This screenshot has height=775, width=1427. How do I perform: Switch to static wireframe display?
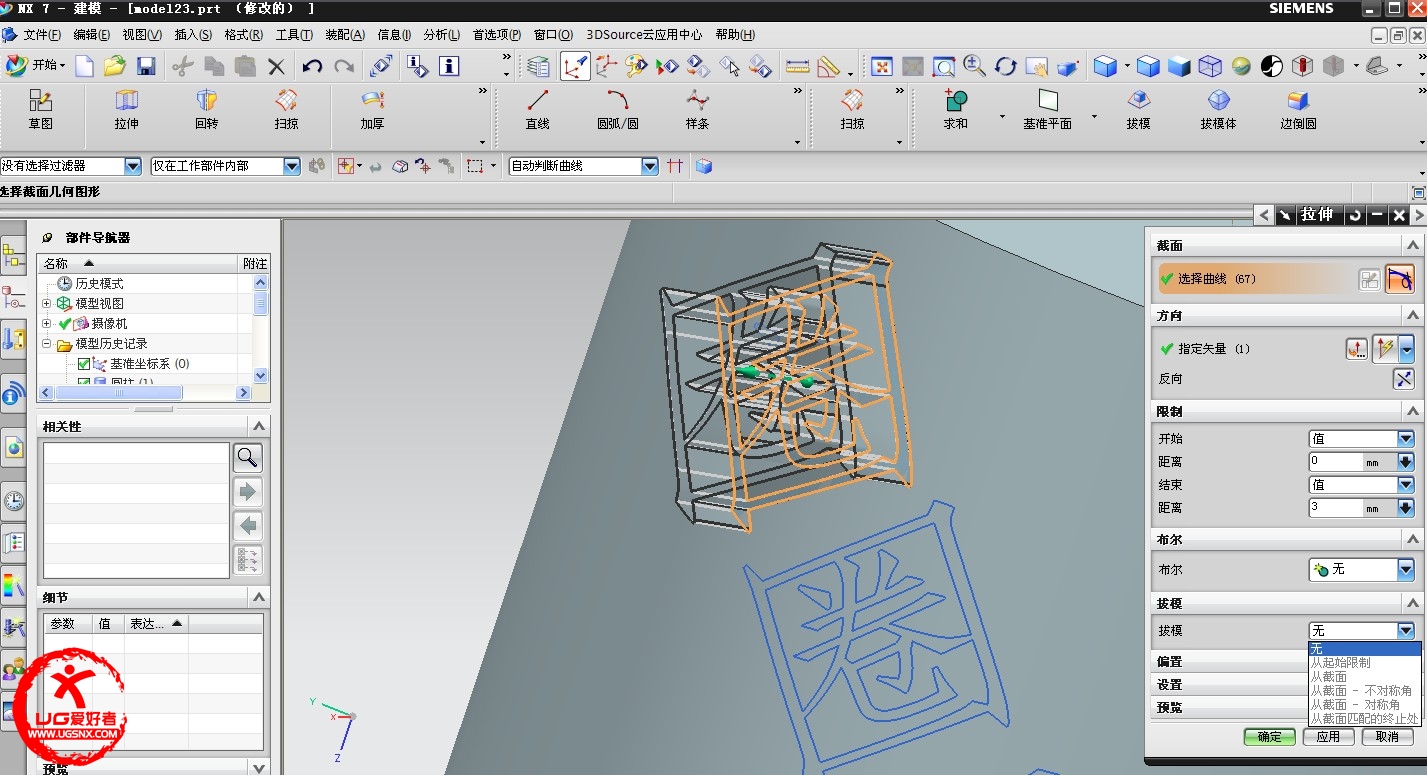[1210, 66]
